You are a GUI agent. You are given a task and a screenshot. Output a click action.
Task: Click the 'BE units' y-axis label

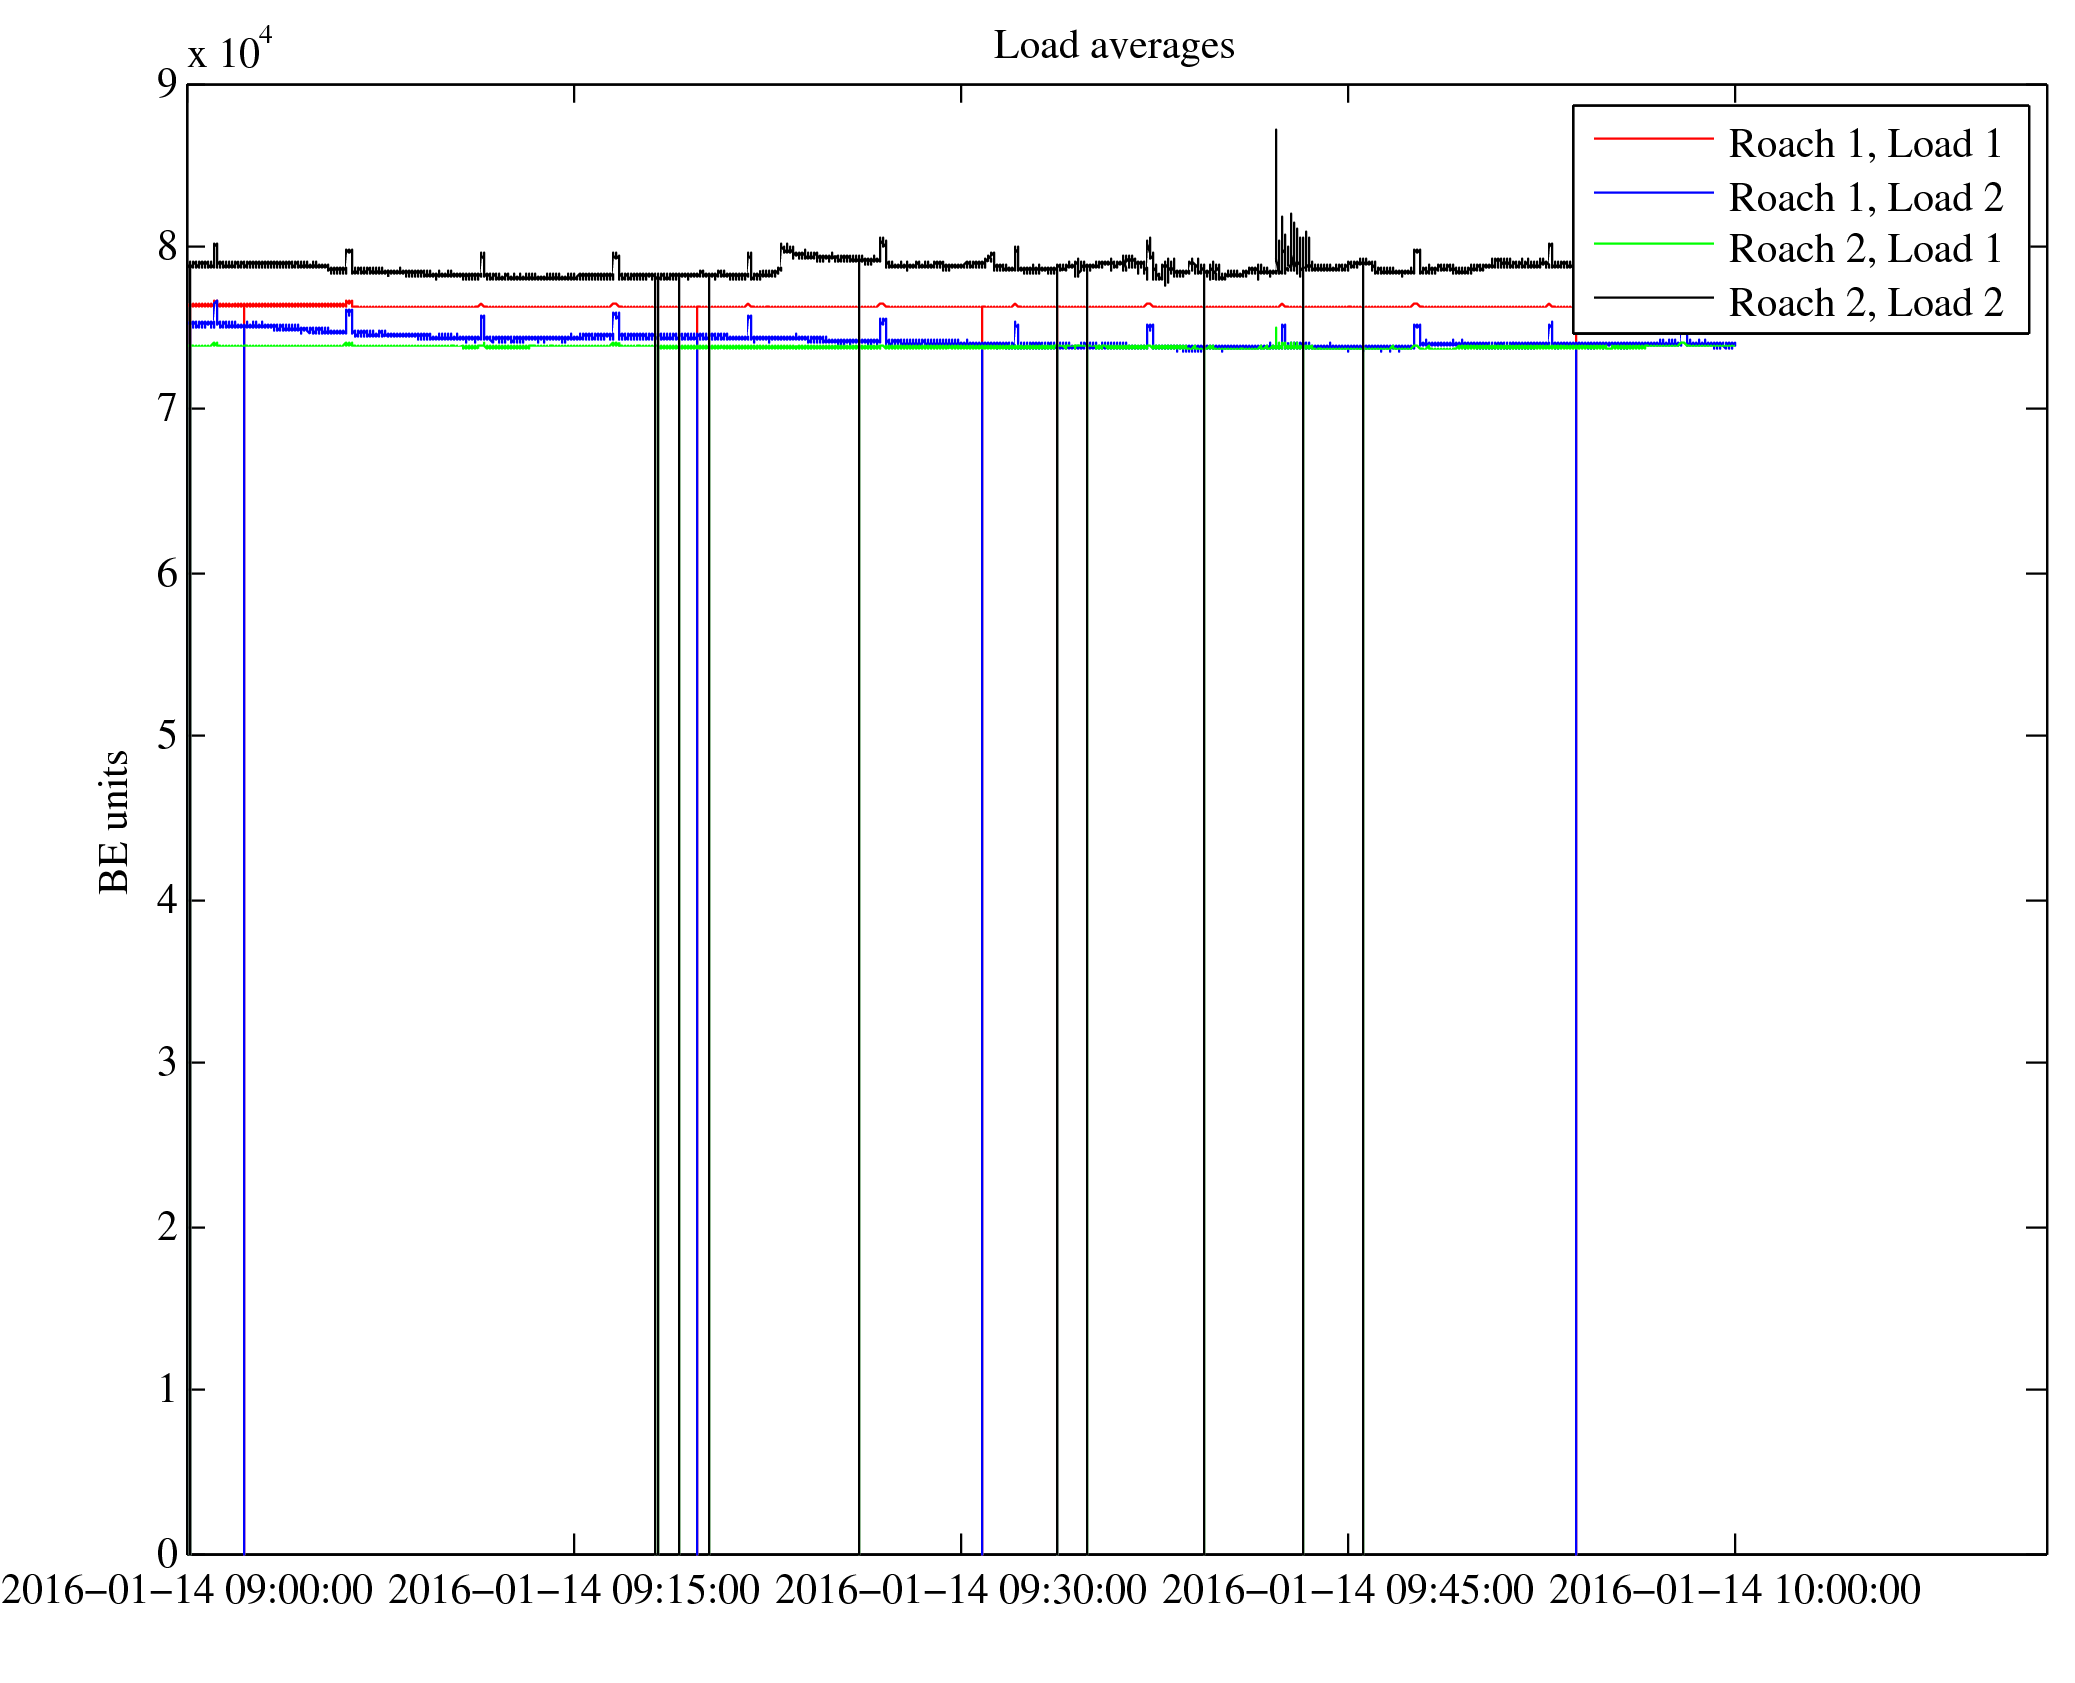click(114, 821)
